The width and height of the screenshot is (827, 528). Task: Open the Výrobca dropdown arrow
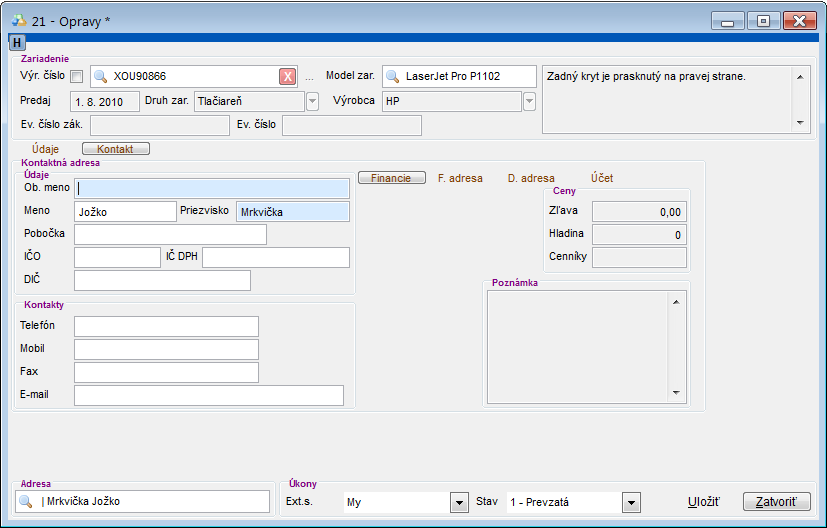tap(529, 101)
